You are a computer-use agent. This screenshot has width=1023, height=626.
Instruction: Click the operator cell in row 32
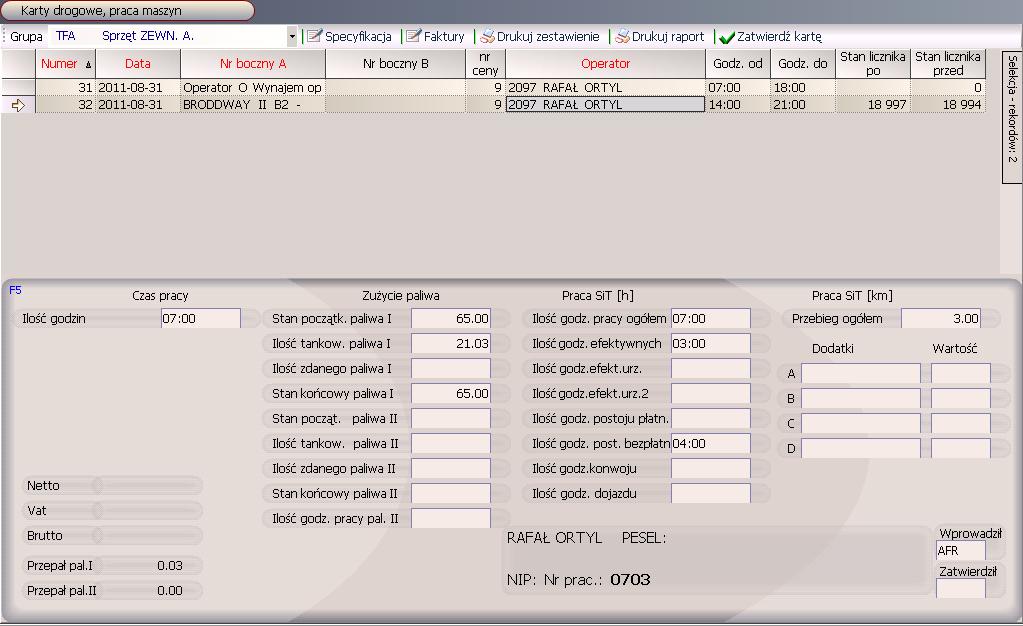(x=605, y=104)
